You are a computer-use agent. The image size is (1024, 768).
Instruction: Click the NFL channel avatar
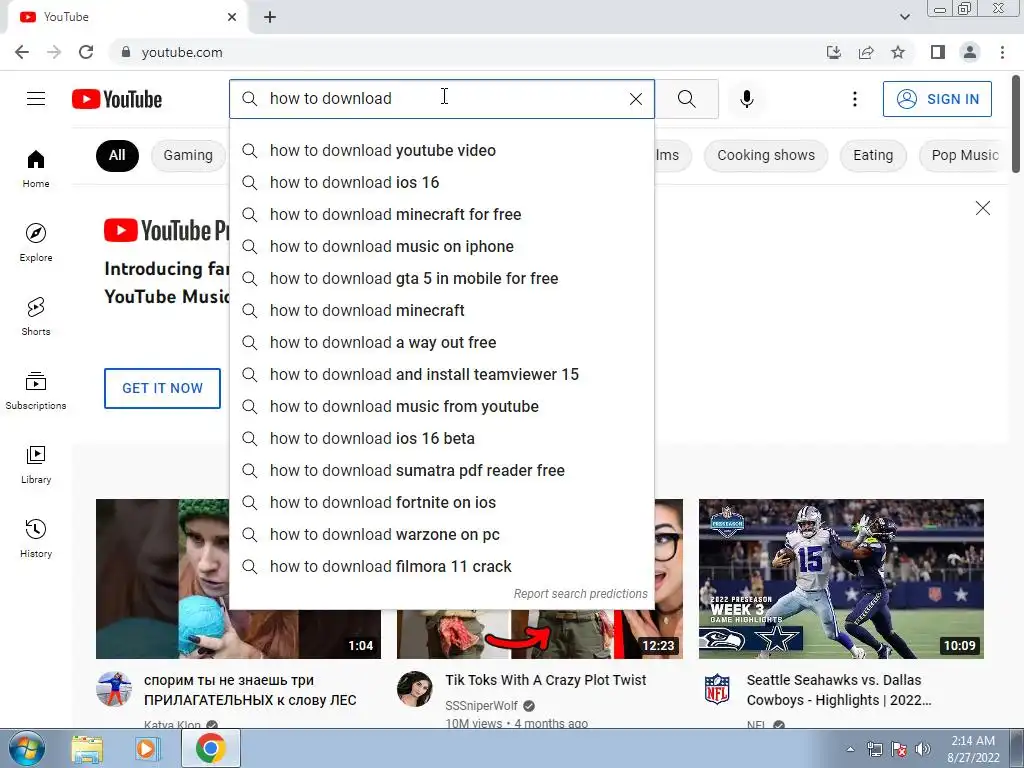[716, 688]
